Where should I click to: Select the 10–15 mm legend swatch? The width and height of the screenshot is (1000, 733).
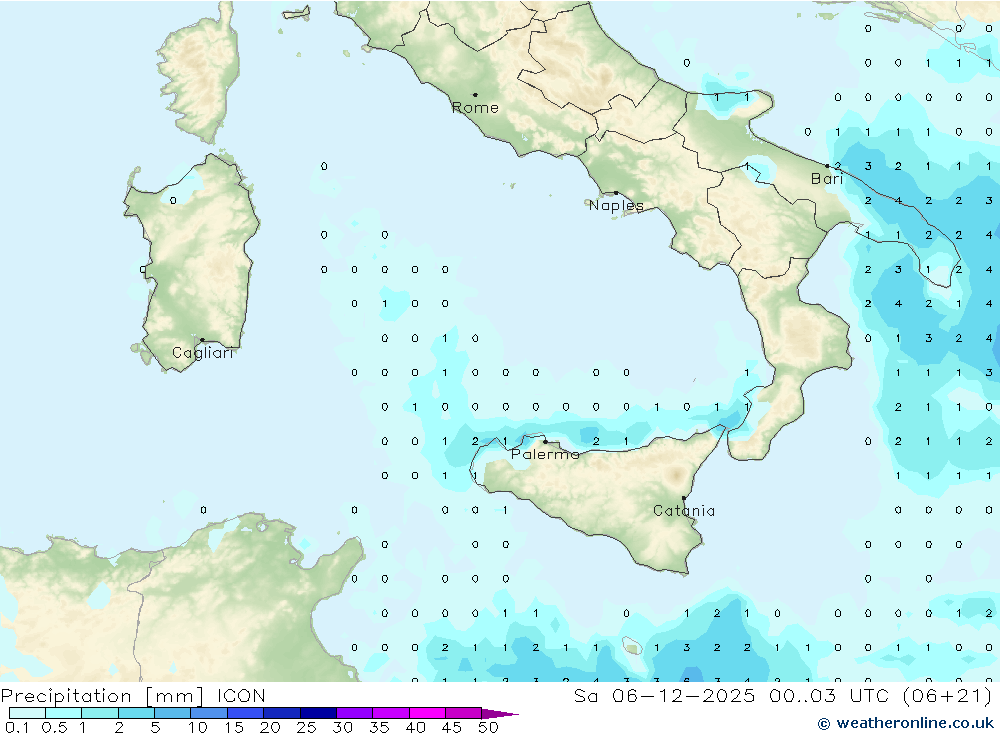coord(209,713)
